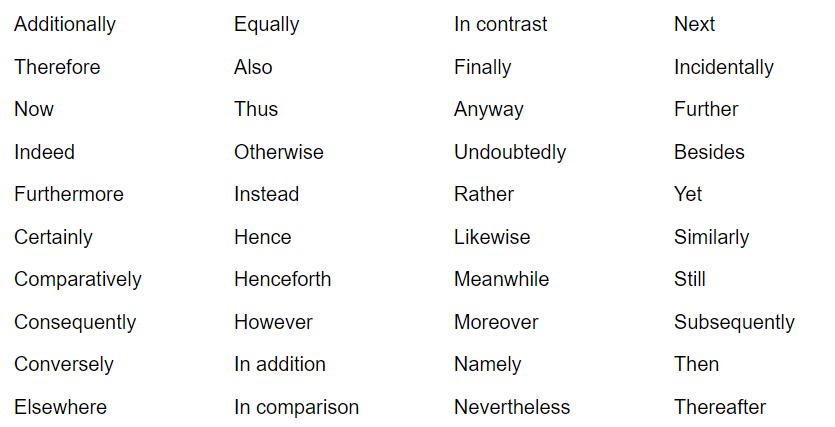The image size is (835, 427).
Task: Click the word "Additionally"
Action: (65, 24)
